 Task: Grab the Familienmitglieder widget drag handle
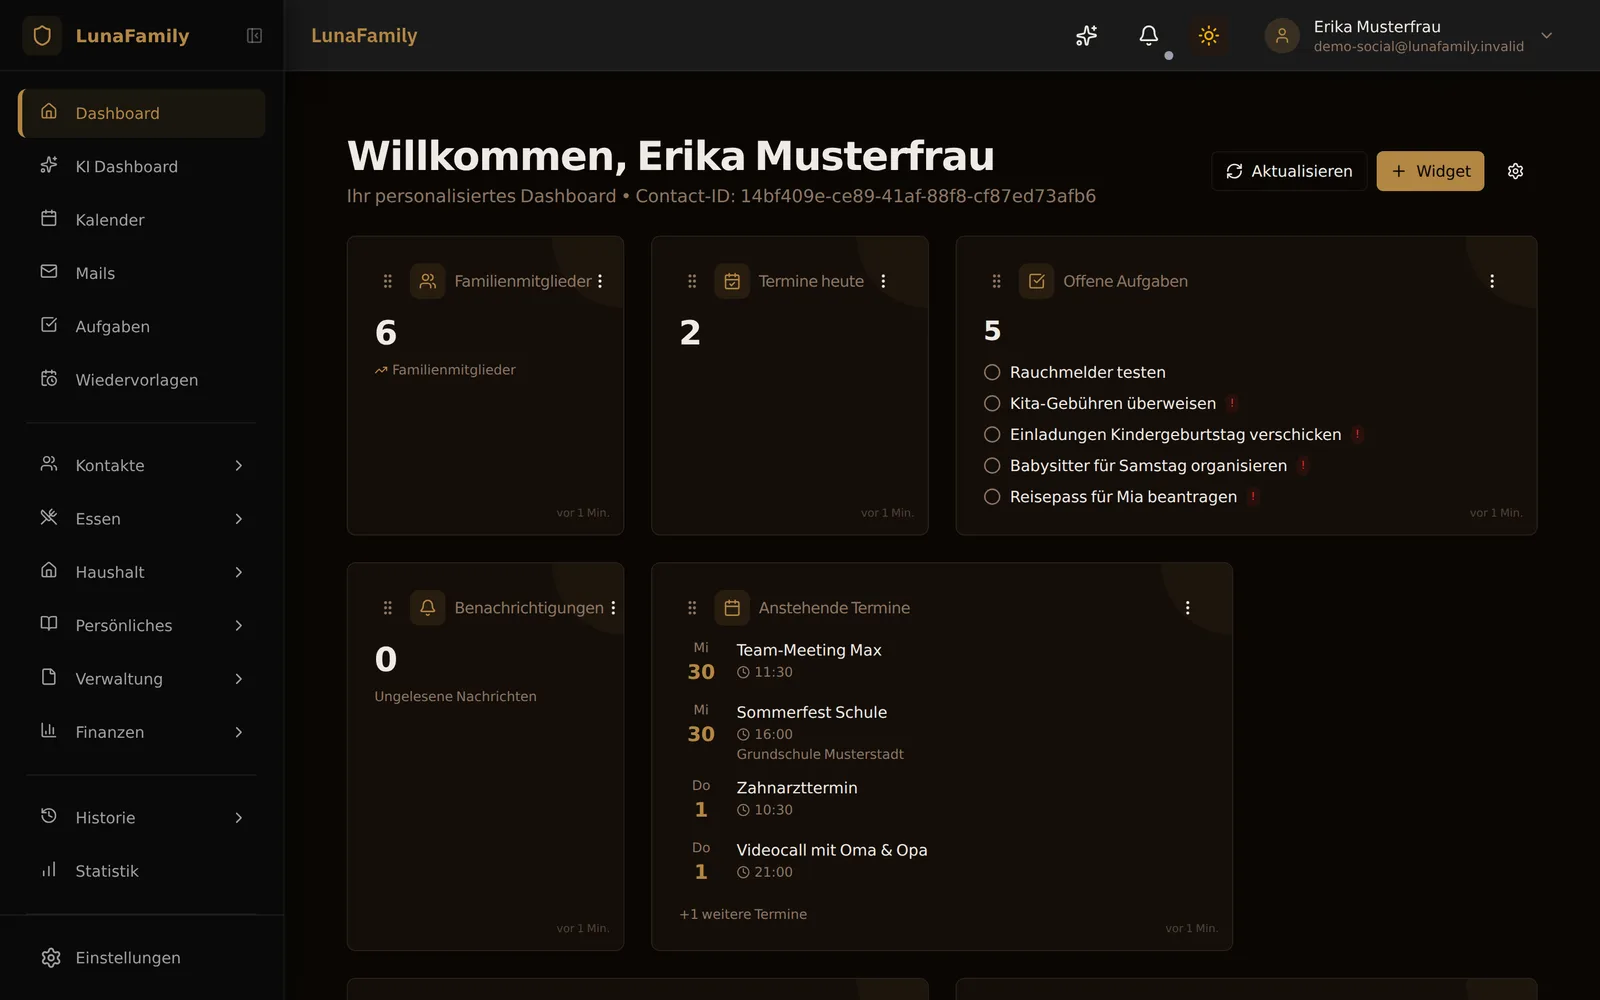tap(388, 282)
